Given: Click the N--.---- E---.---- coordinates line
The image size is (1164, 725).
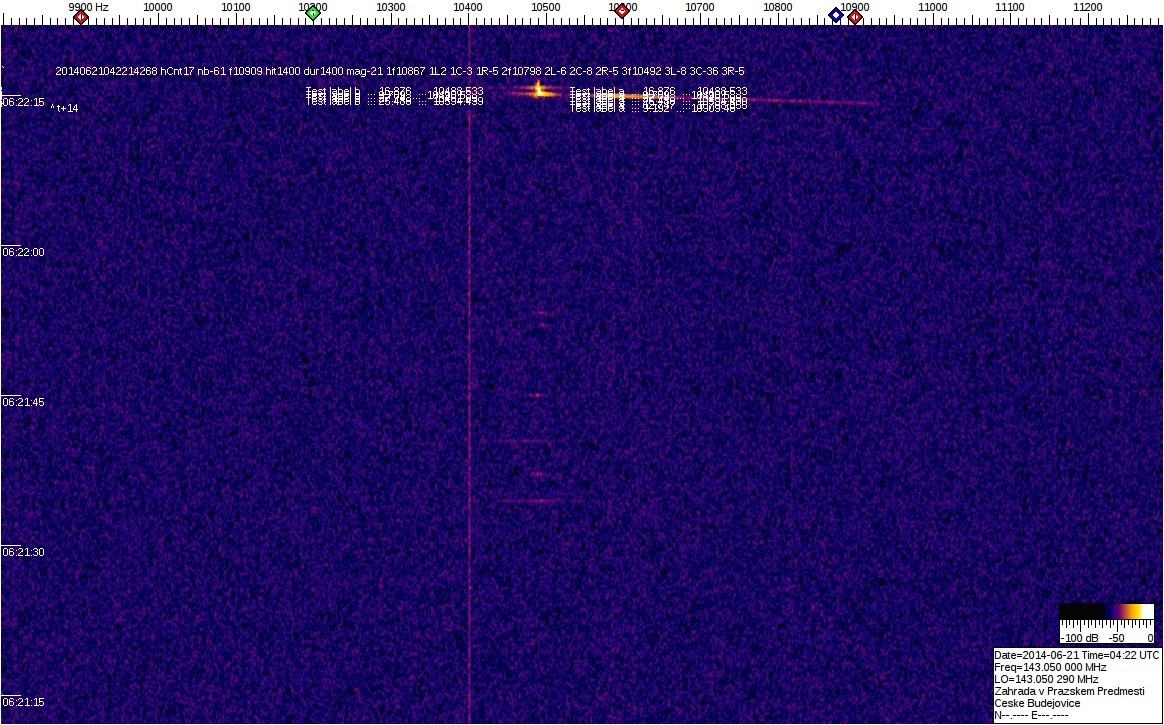Looking at the screenshot, I should click(1032, 715).
